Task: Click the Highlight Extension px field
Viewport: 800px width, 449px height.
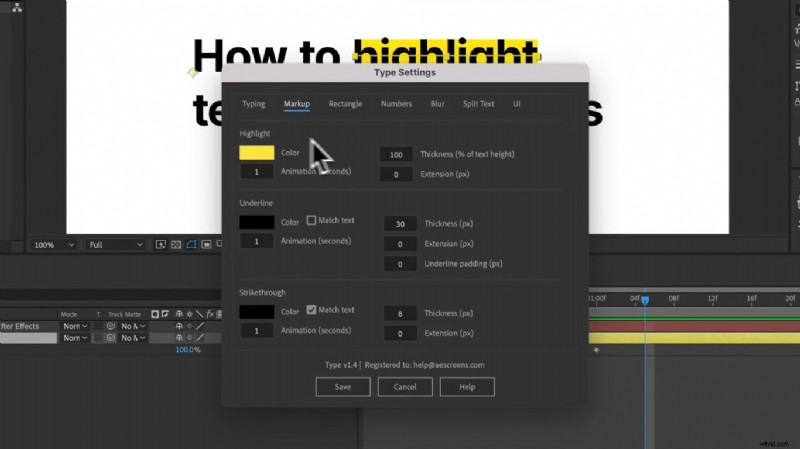Action: coord(396,174)
